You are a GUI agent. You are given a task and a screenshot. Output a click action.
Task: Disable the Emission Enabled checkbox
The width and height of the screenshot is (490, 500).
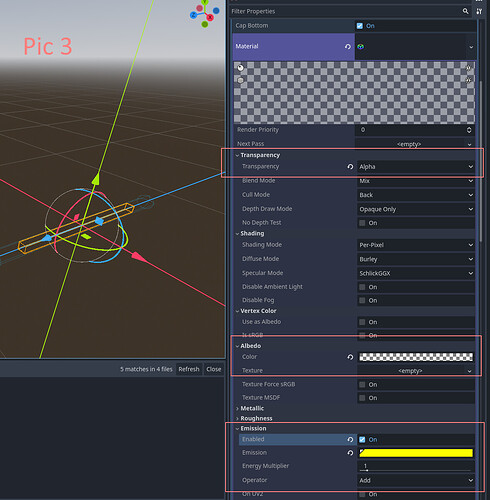362,440
